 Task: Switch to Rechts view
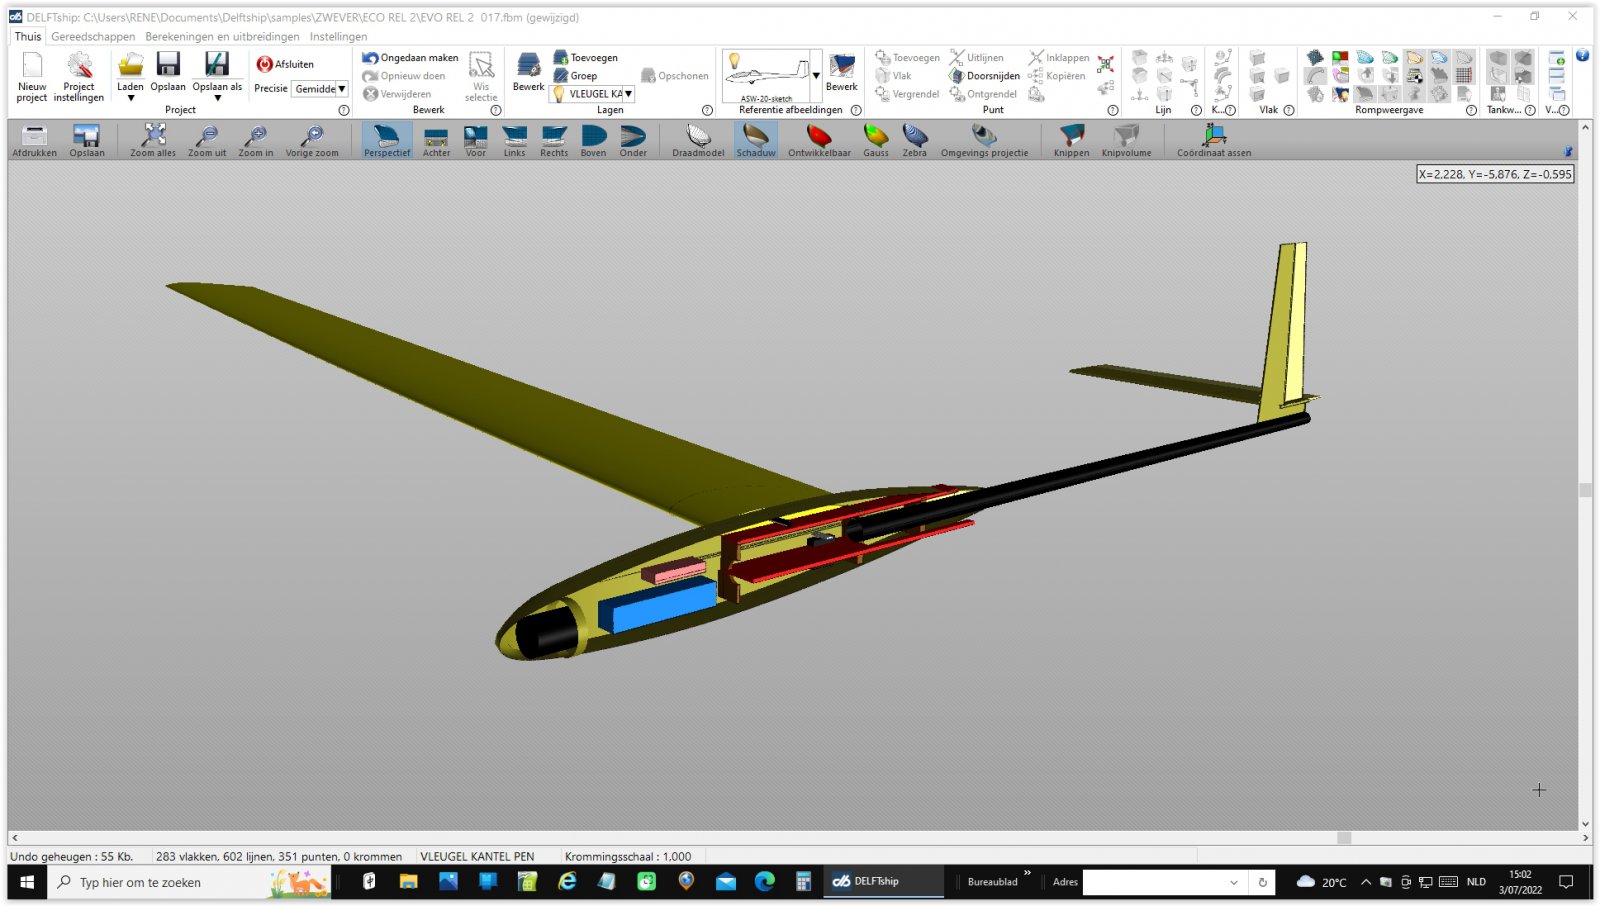(554, 140)
